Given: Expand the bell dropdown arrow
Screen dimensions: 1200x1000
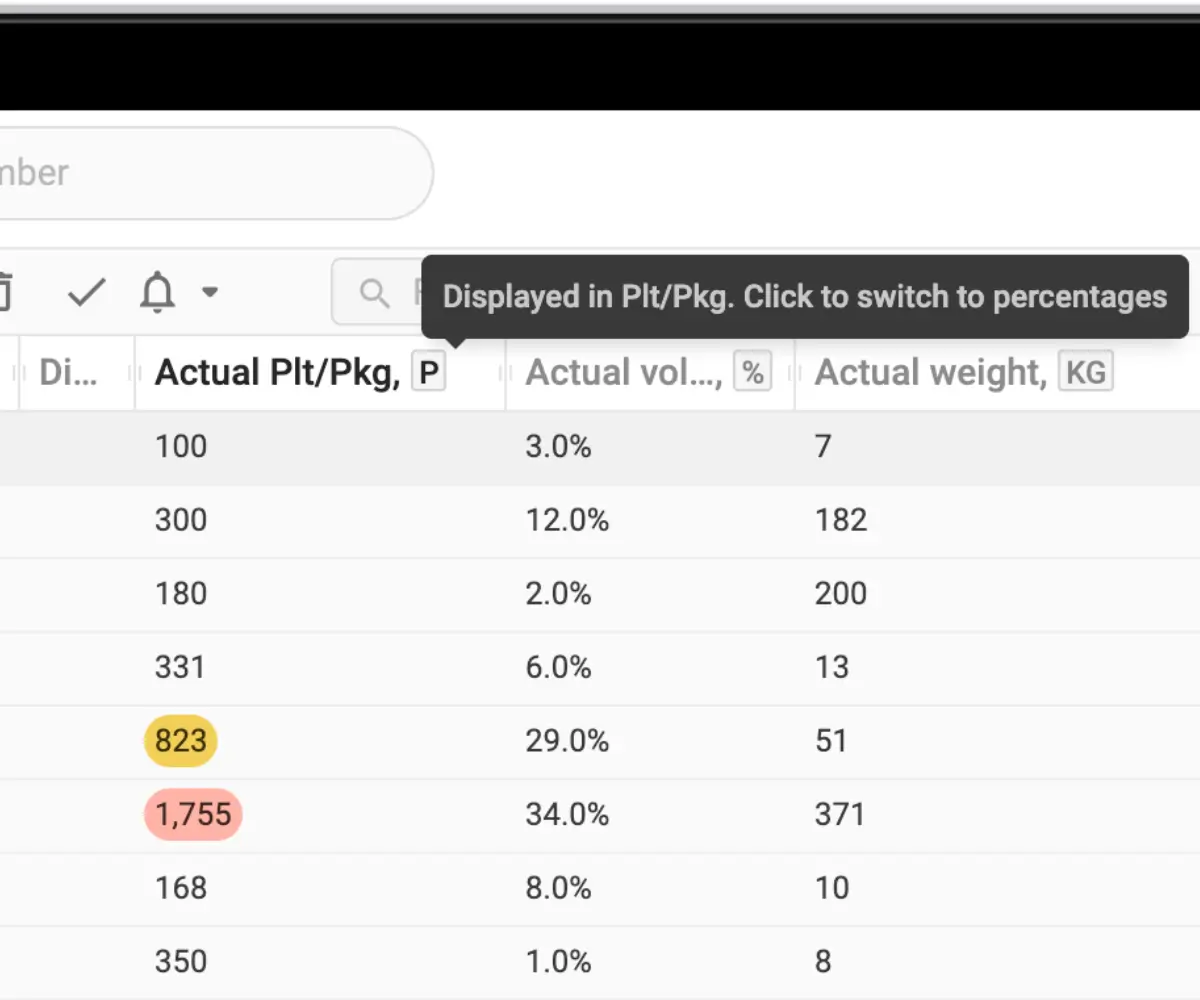Looking at the screenshot, I should pos(209,293).
